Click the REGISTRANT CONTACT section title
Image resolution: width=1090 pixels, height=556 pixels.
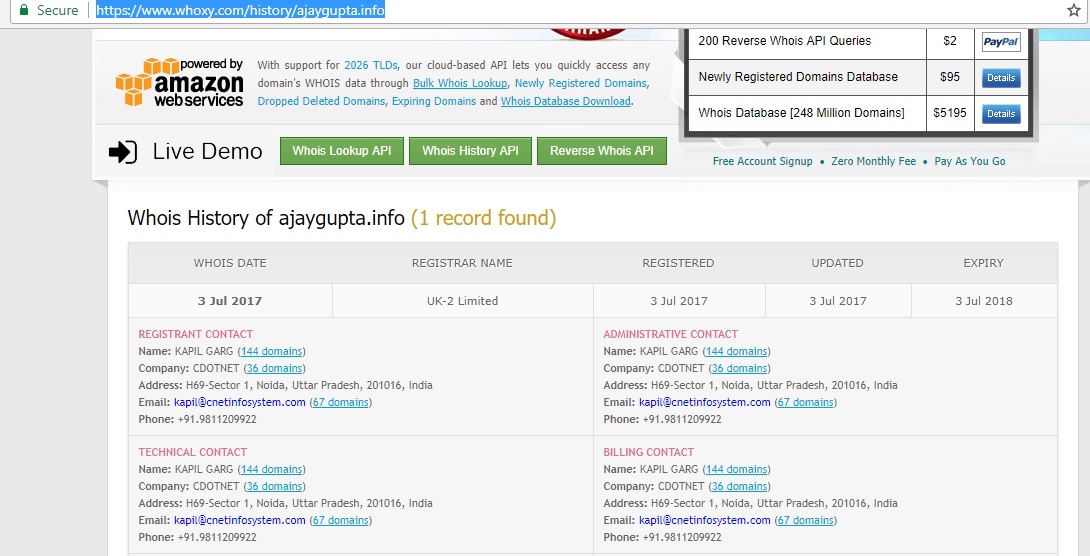[195, 334]
